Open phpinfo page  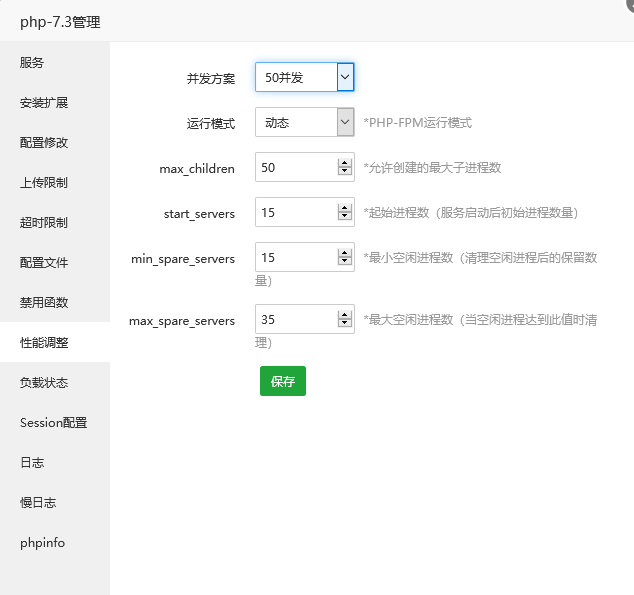pos(55,543)
